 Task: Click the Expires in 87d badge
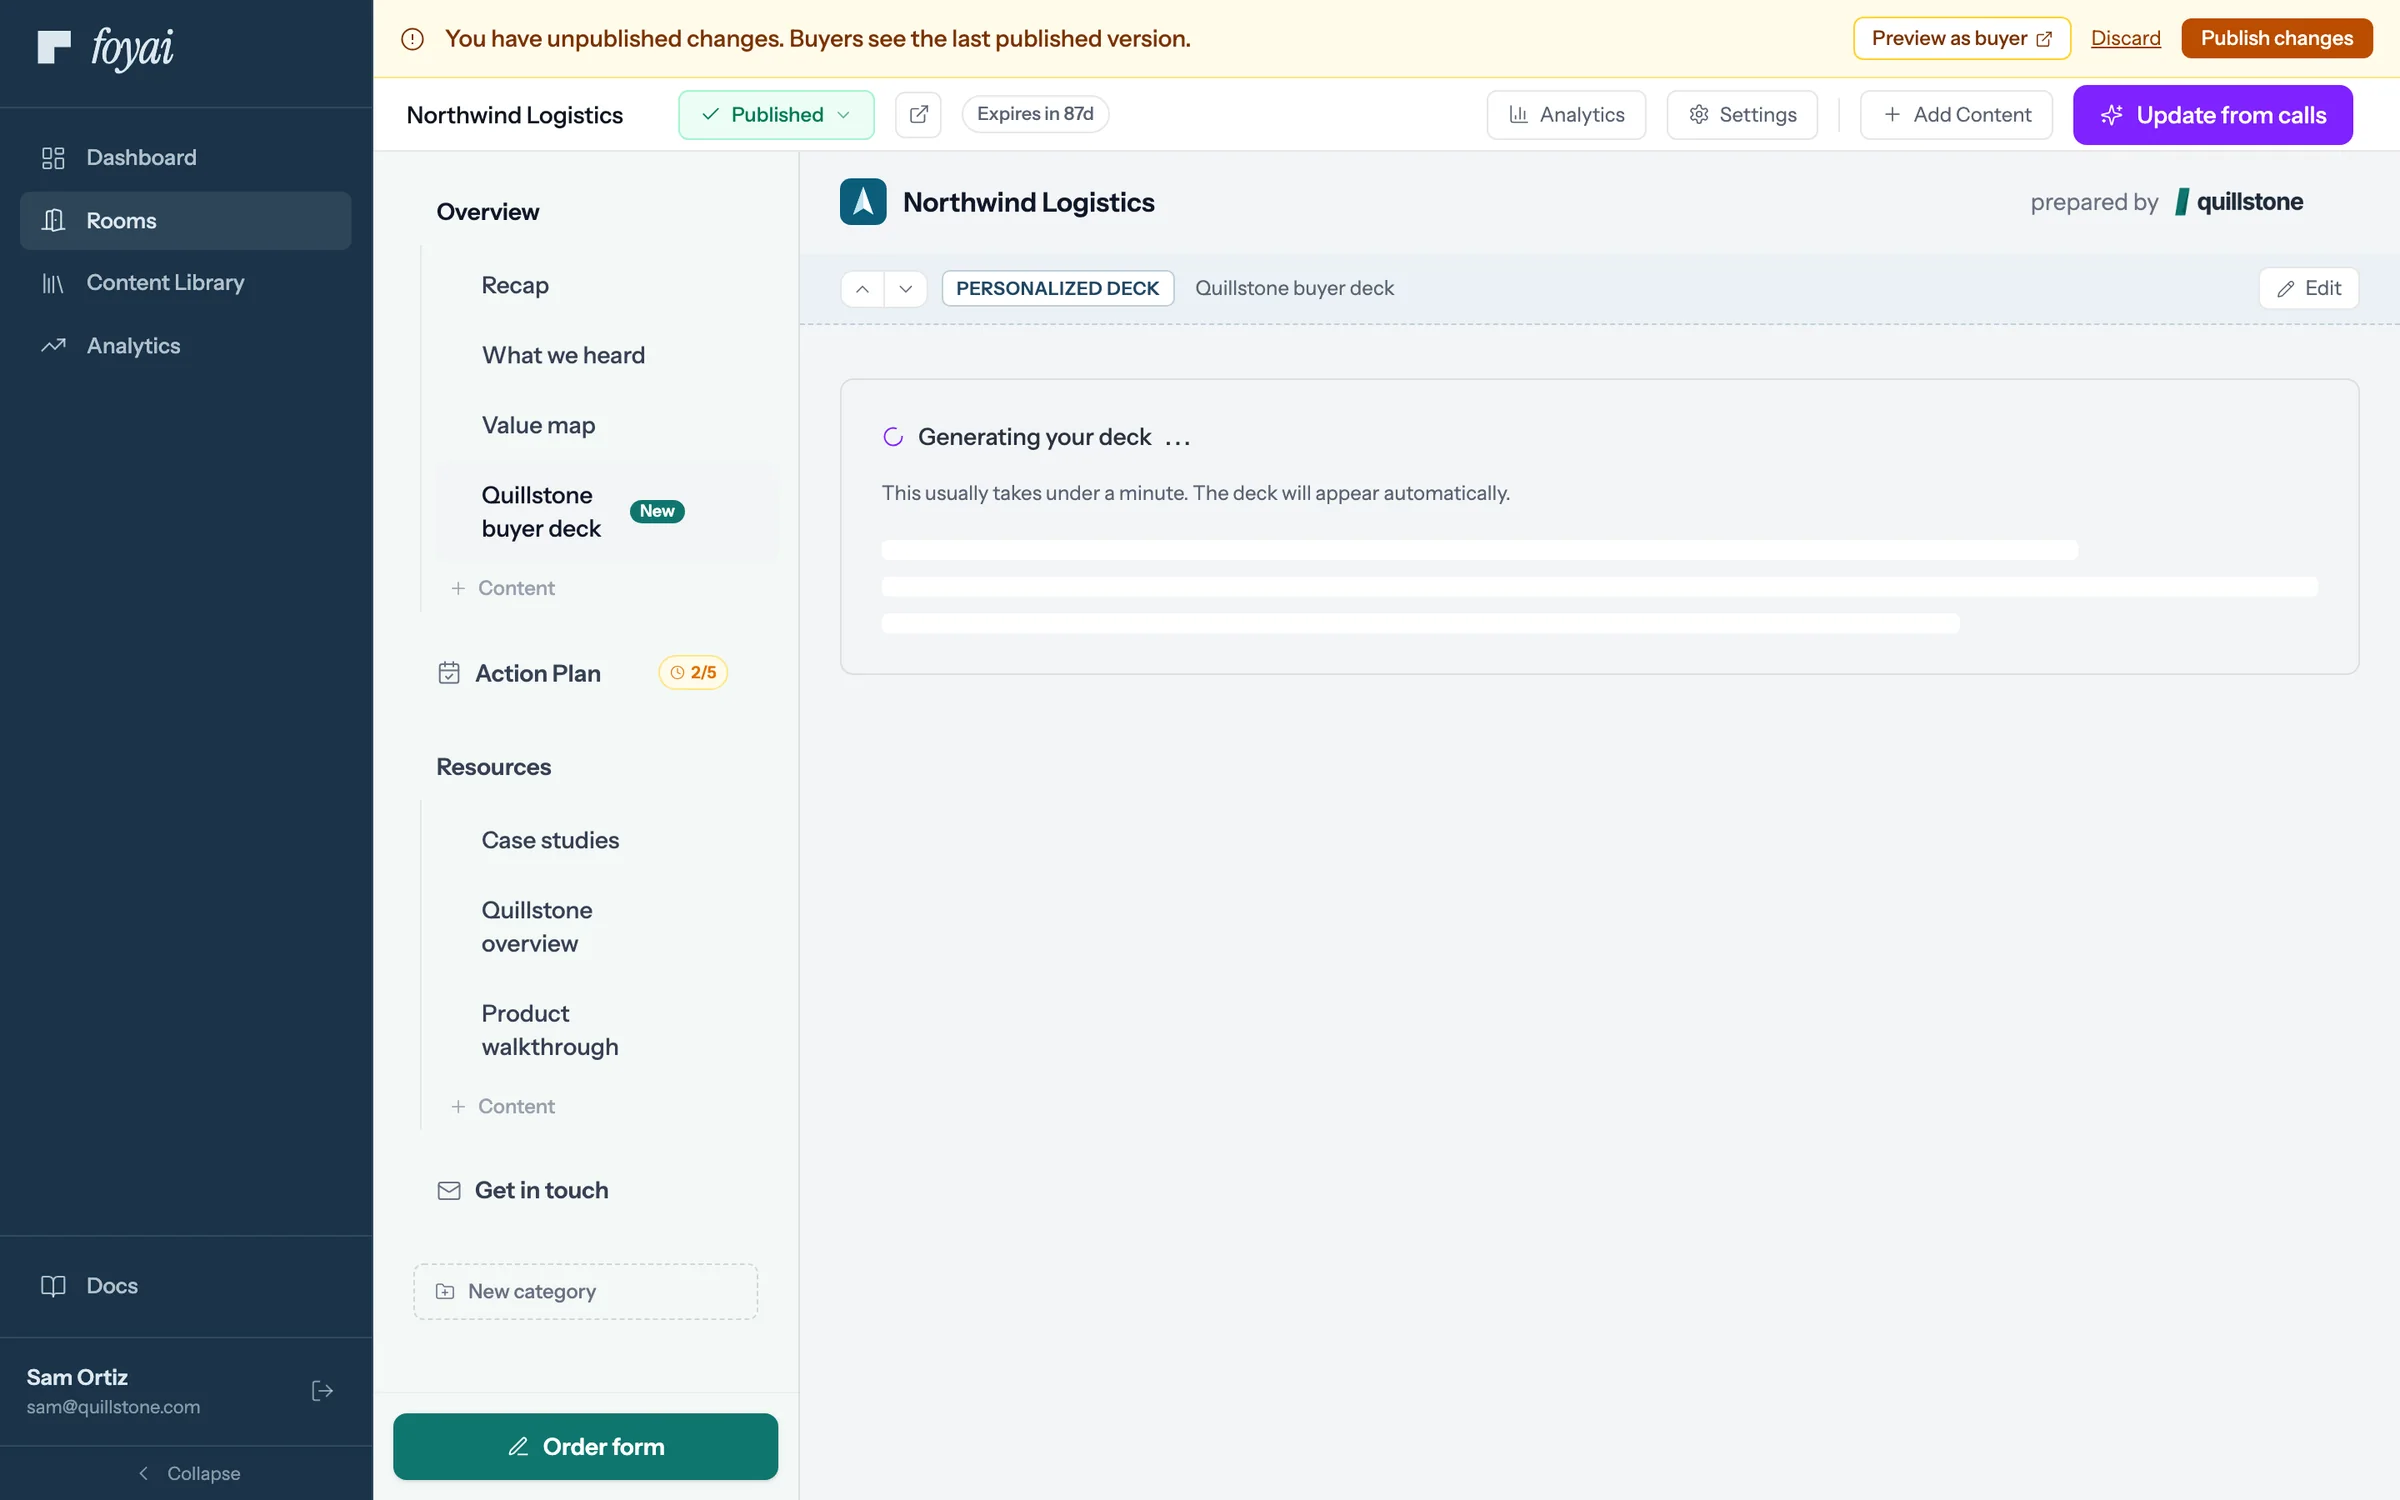(x=1035, y=114)
